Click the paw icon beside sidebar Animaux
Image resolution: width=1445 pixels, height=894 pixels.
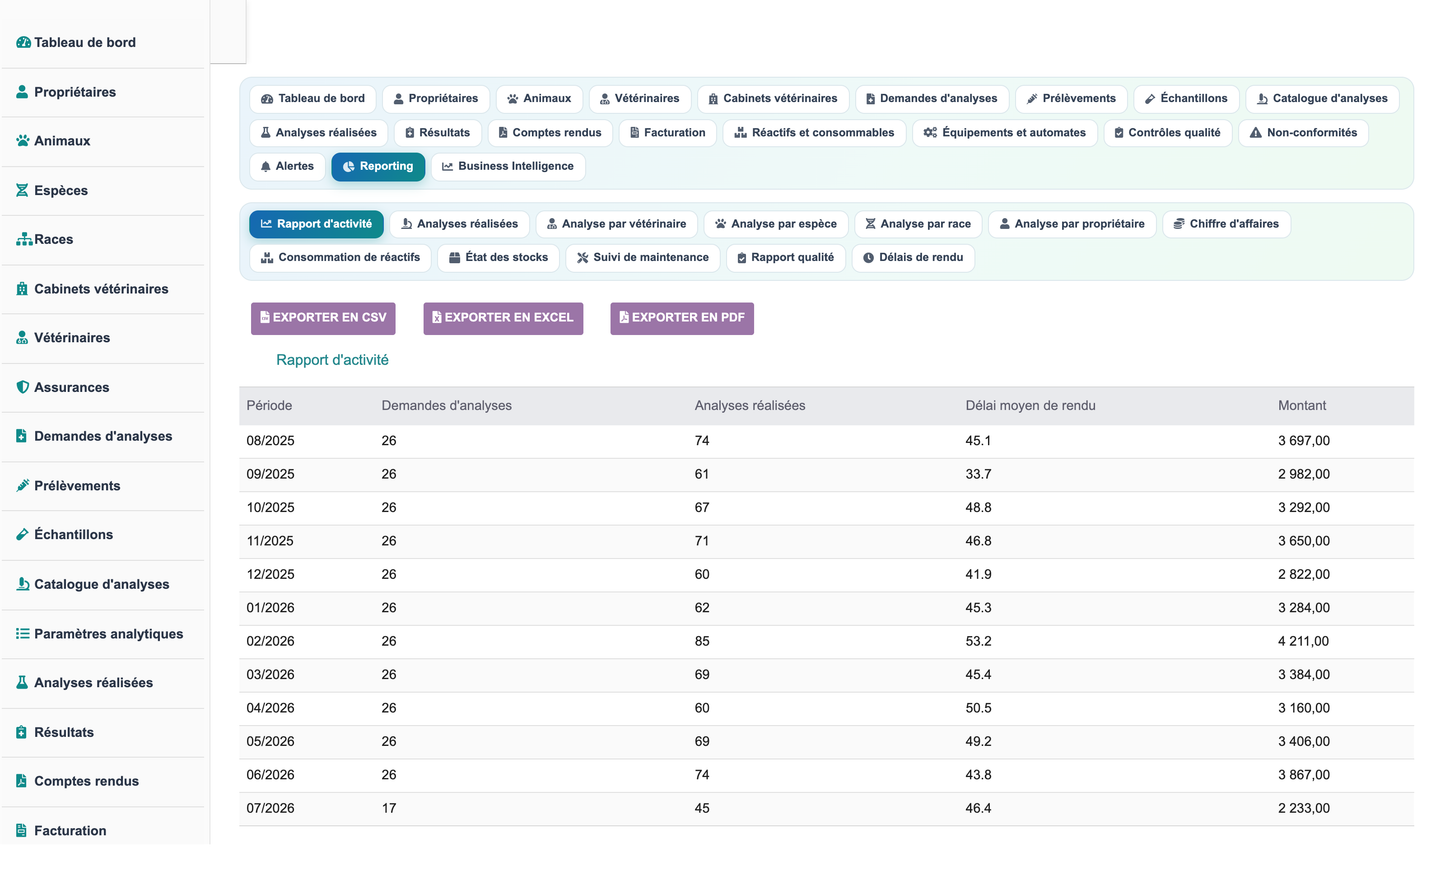[x=23, y=141]
